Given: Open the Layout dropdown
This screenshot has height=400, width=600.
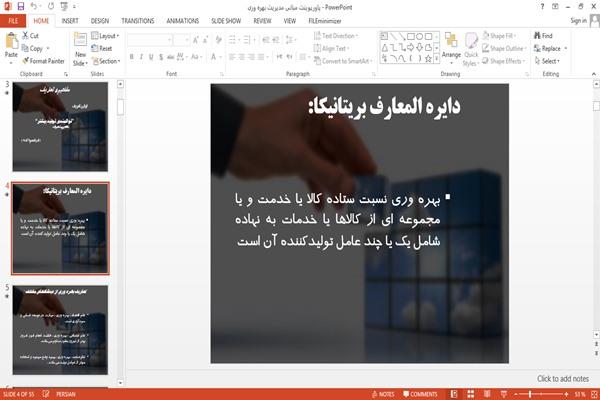Looking at the screenshot, I should [105, 36].
